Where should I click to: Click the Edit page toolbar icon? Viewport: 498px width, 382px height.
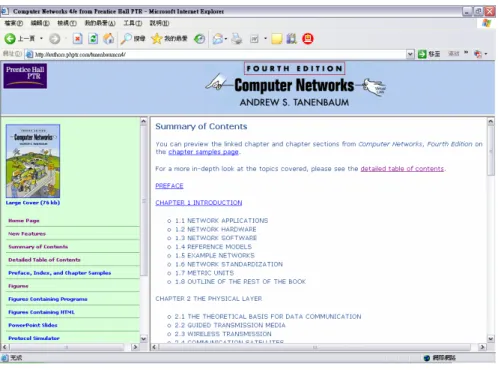254,39
